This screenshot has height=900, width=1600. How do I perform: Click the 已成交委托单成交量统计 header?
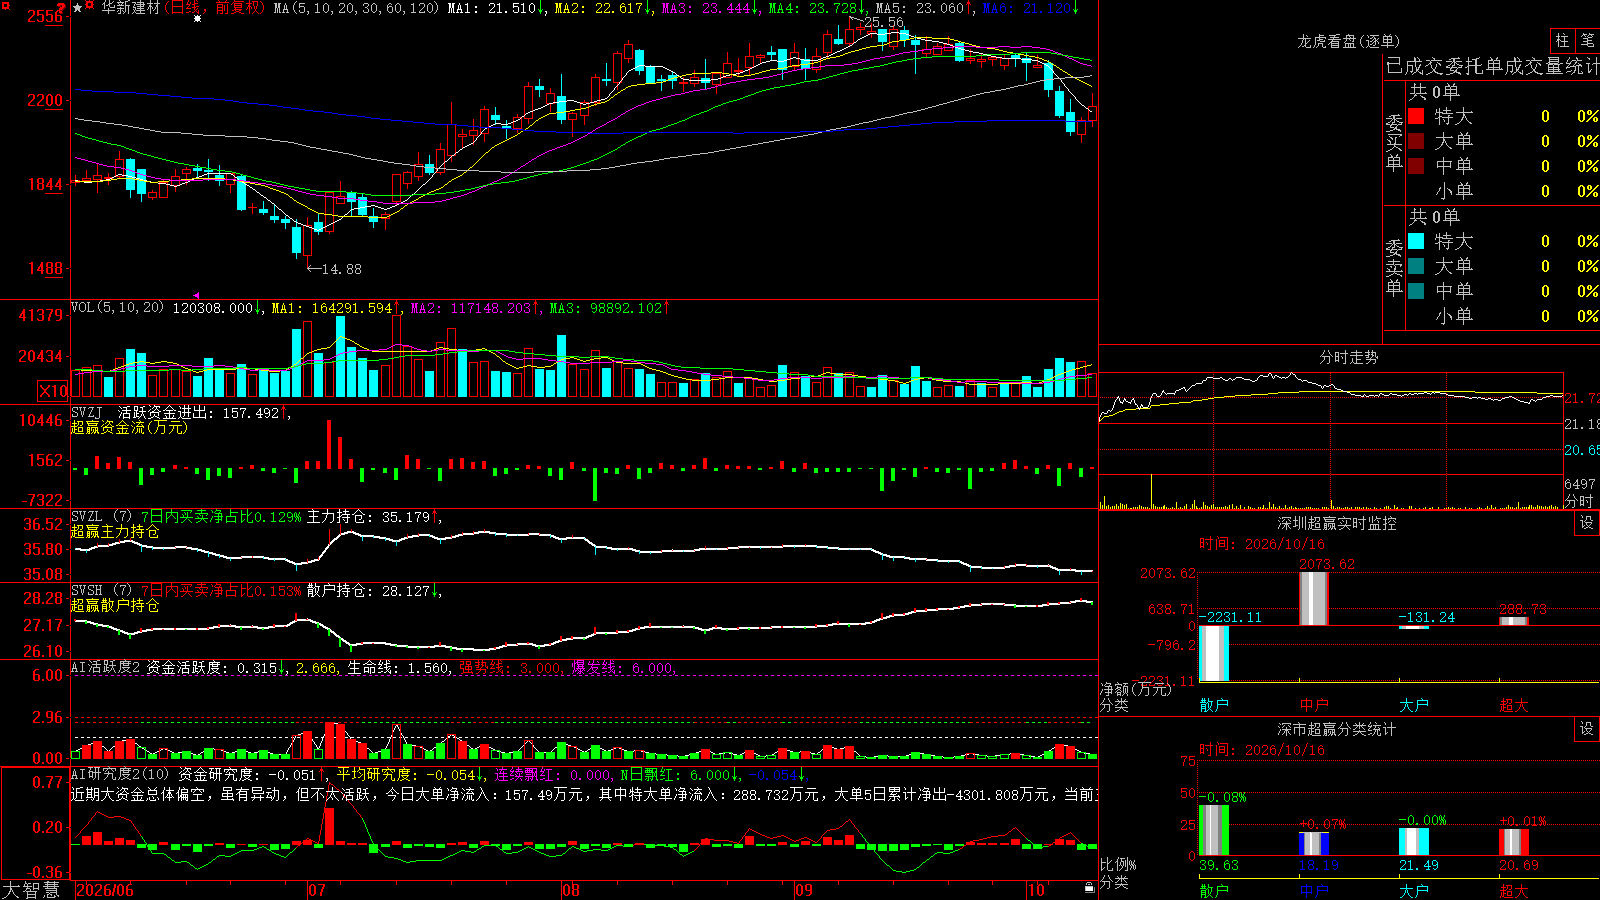tap(1492, 66)
